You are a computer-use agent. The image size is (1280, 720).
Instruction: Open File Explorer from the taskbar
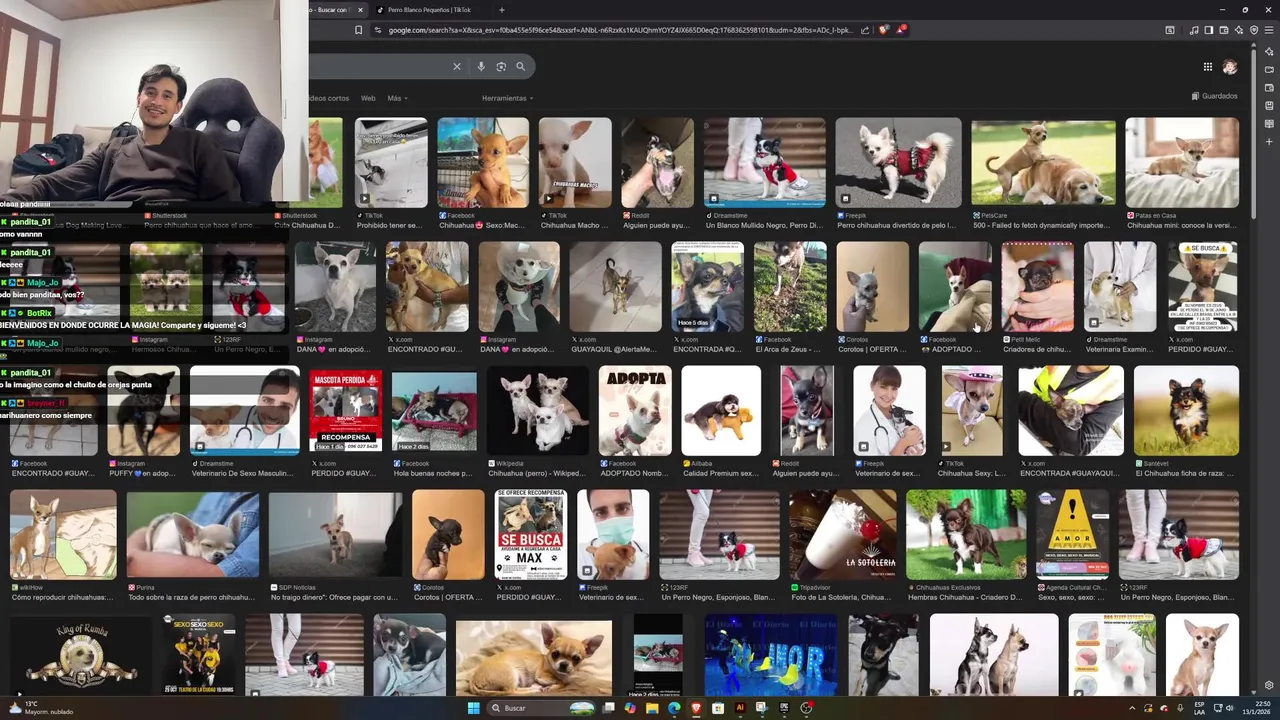tap(652, 708)
